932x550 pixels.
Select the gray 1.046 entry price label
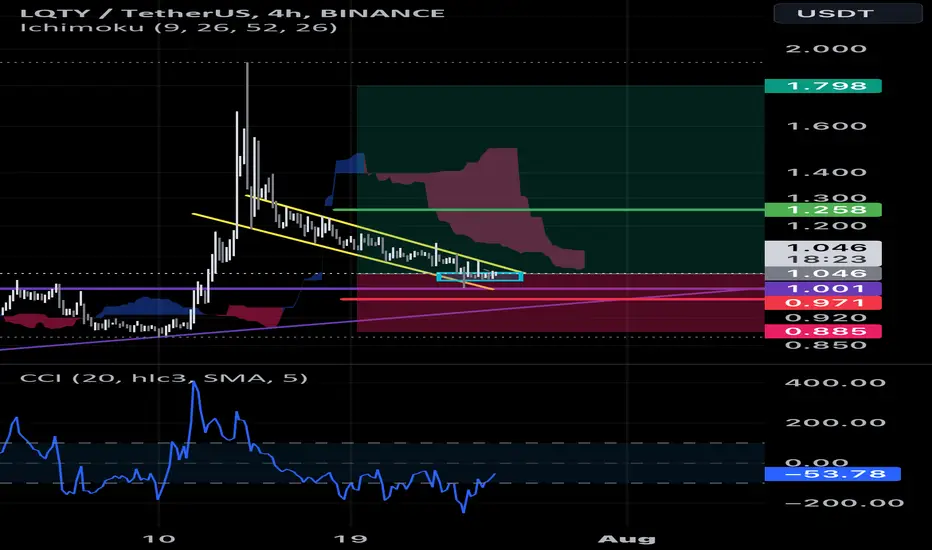pos(823,274)
